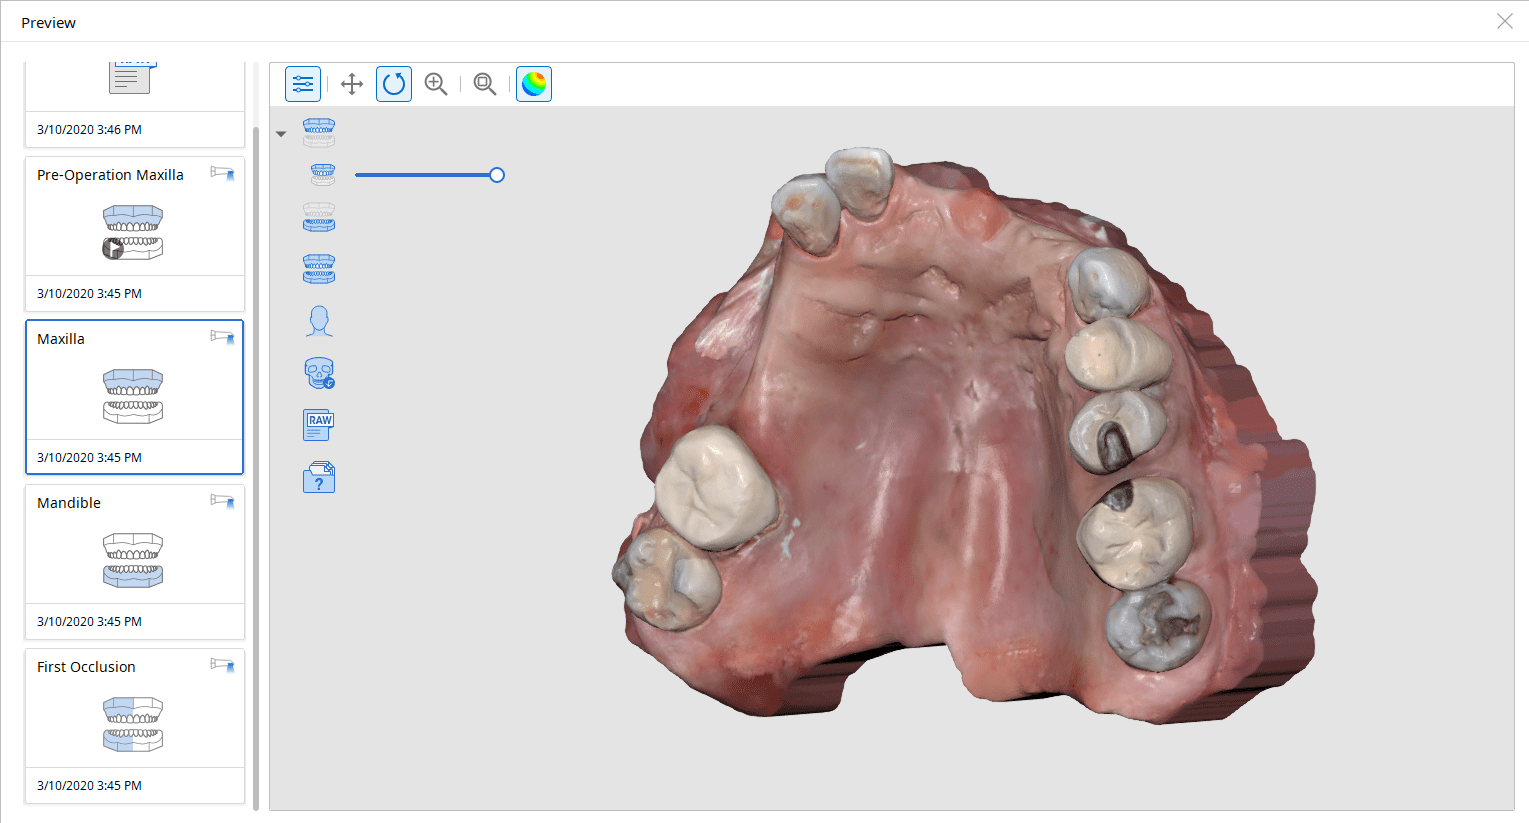Image resolution: width=1529 pixels, height=823 pixels.
Task: Click the unknown files folder icon
Action: 318,477
